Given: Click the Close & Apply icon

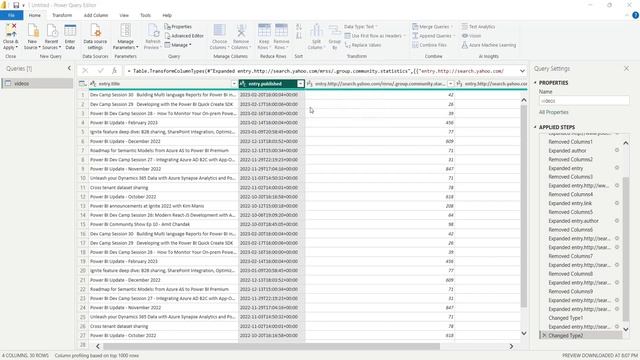Looking at the screenshot, I should pyautogui.click(x=11, y=31).
